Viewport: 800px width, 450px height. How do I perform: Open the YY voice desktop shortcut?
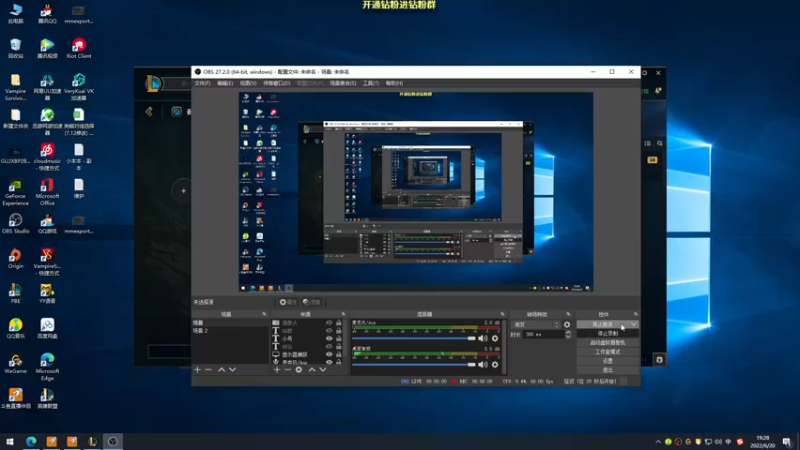tap(47, 293)
